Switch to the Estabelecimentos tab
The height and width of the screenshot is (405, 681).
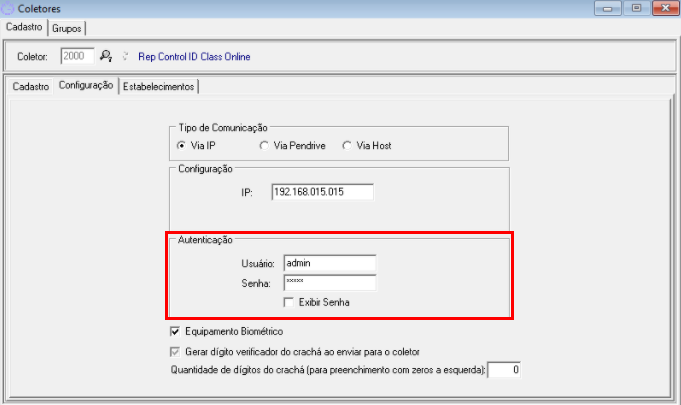pos(159,87)
